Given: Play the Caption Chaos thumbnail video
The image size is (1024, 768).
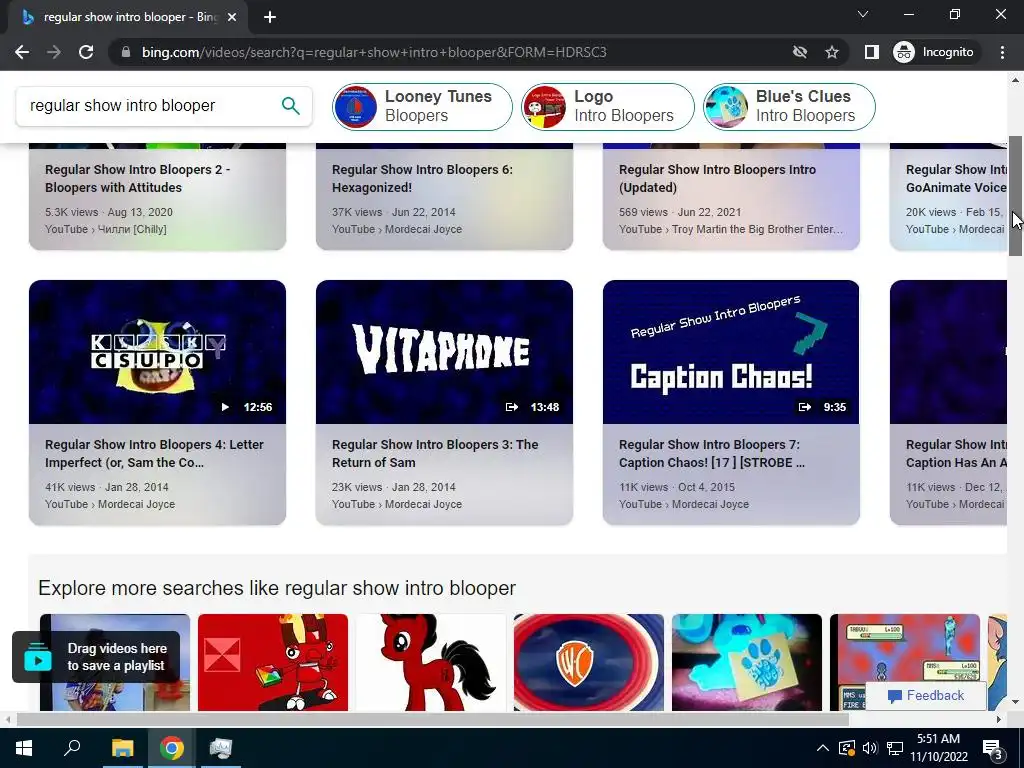Looking at the screenshot, I should 731,352.
